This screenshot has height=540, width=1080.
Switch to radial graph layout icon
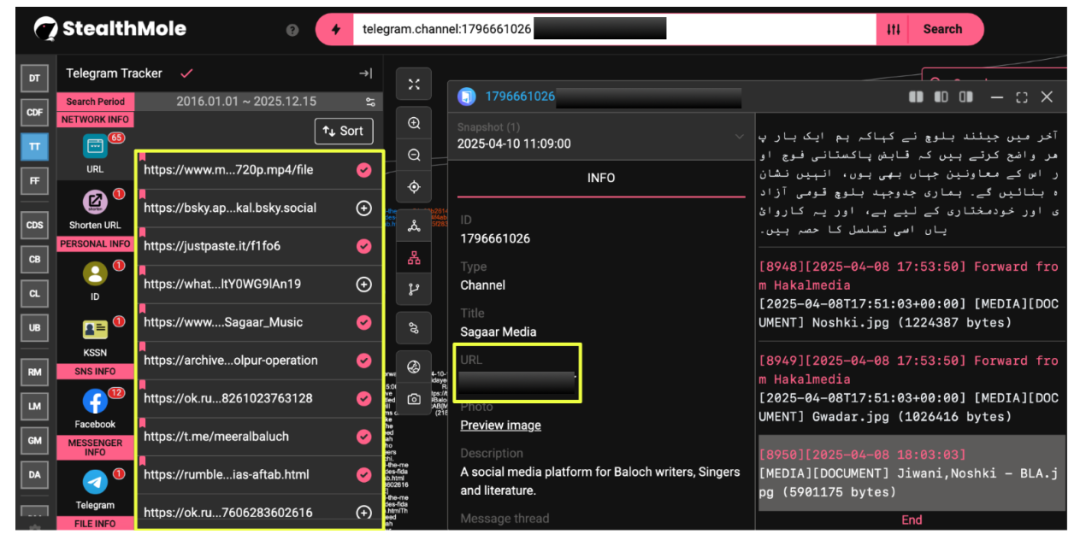point(414,226)
